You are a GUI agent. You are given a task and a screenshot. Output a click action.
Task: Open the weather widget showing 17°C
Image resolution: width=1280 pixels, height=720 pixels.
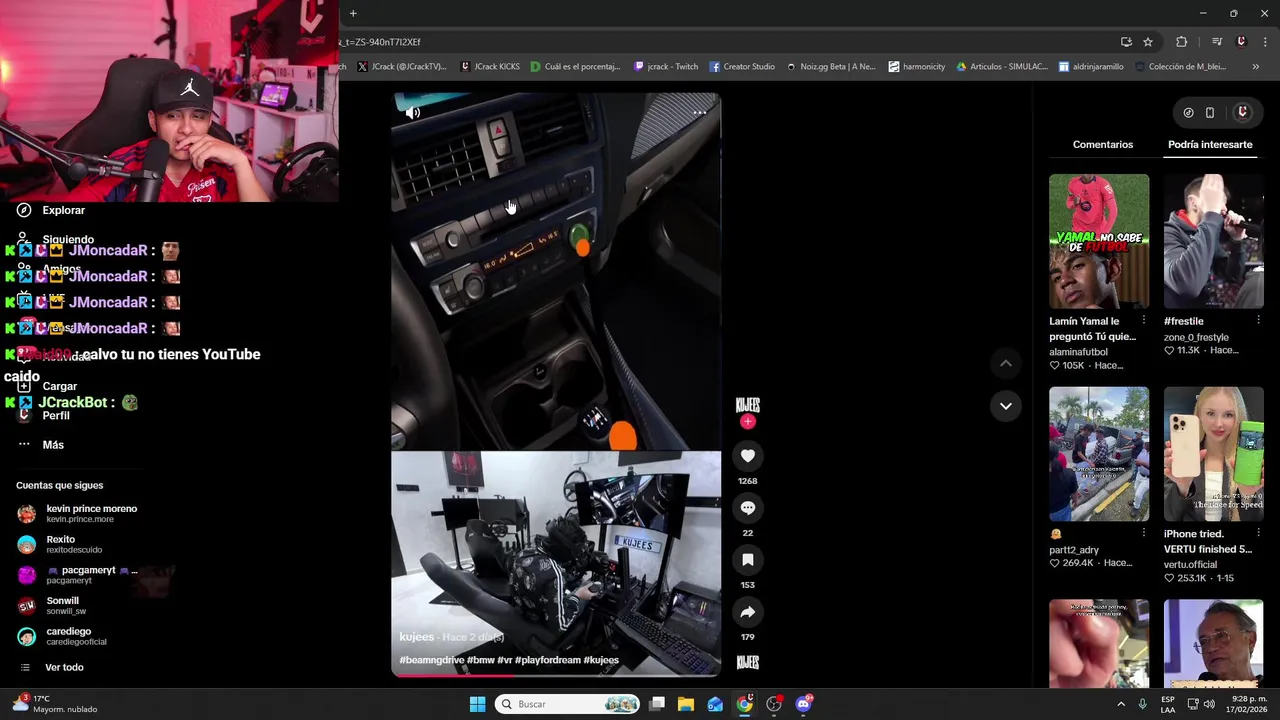pos(54,704)
